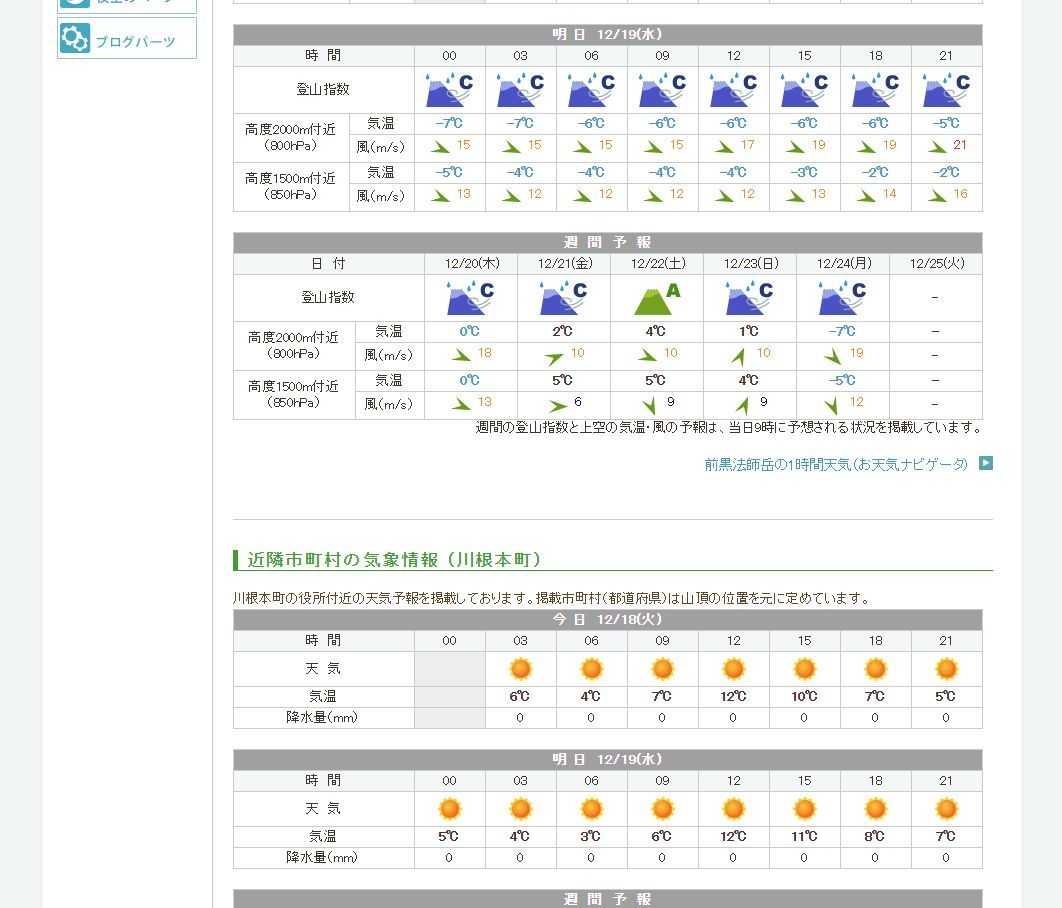The height and width of the screenshot is (908, 1062).
Task: Click tomorrow's 21:00 climbing index C icon
Action: coord(946,90)
